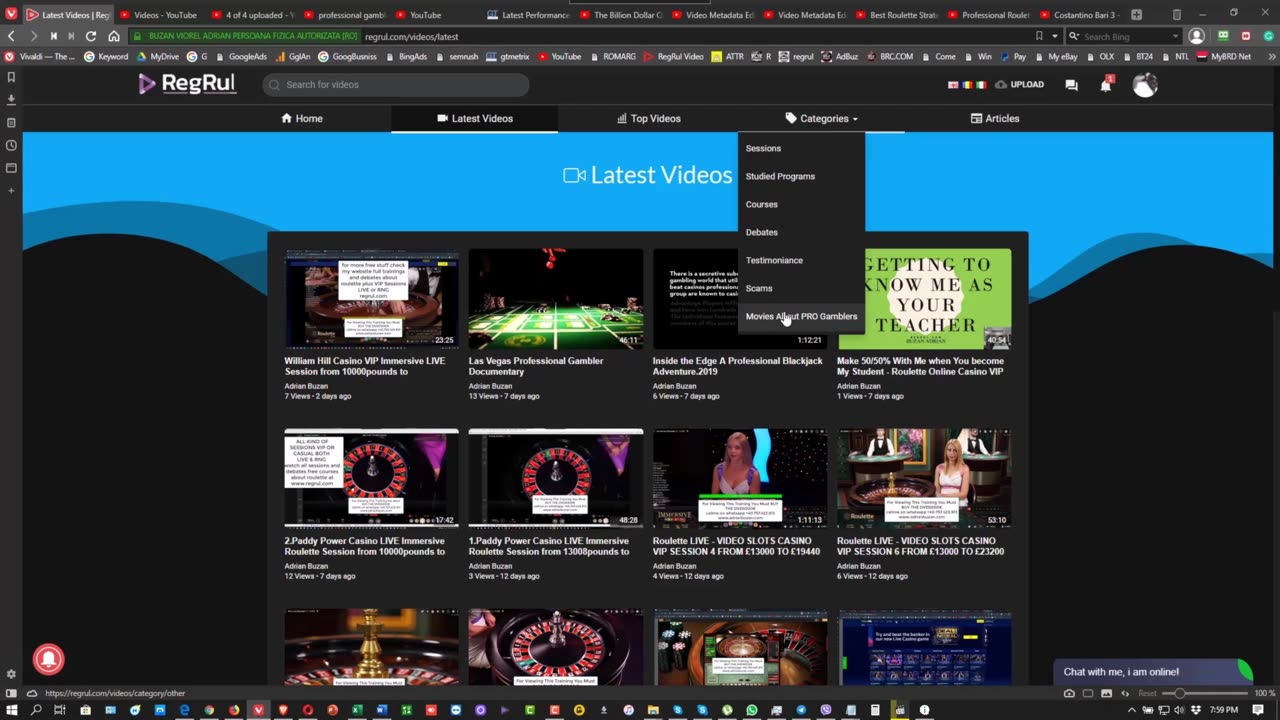Open gtmetrix bookmark
The width and height of the screenshot is (1280, 720).
point(507,57)
